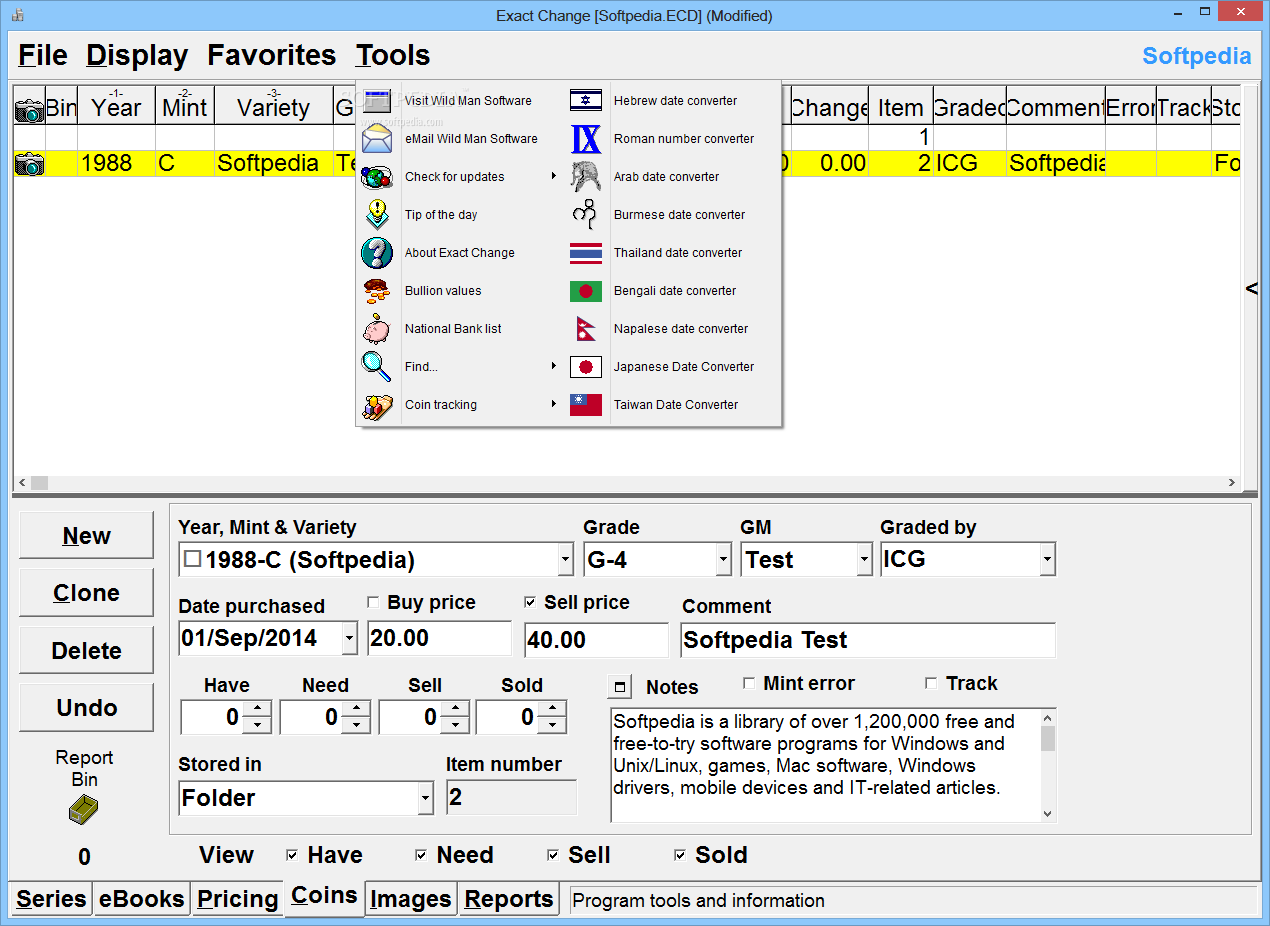Toggle the View Have checkbox
Screen dimensions: 1270x926
click(292, 855)
